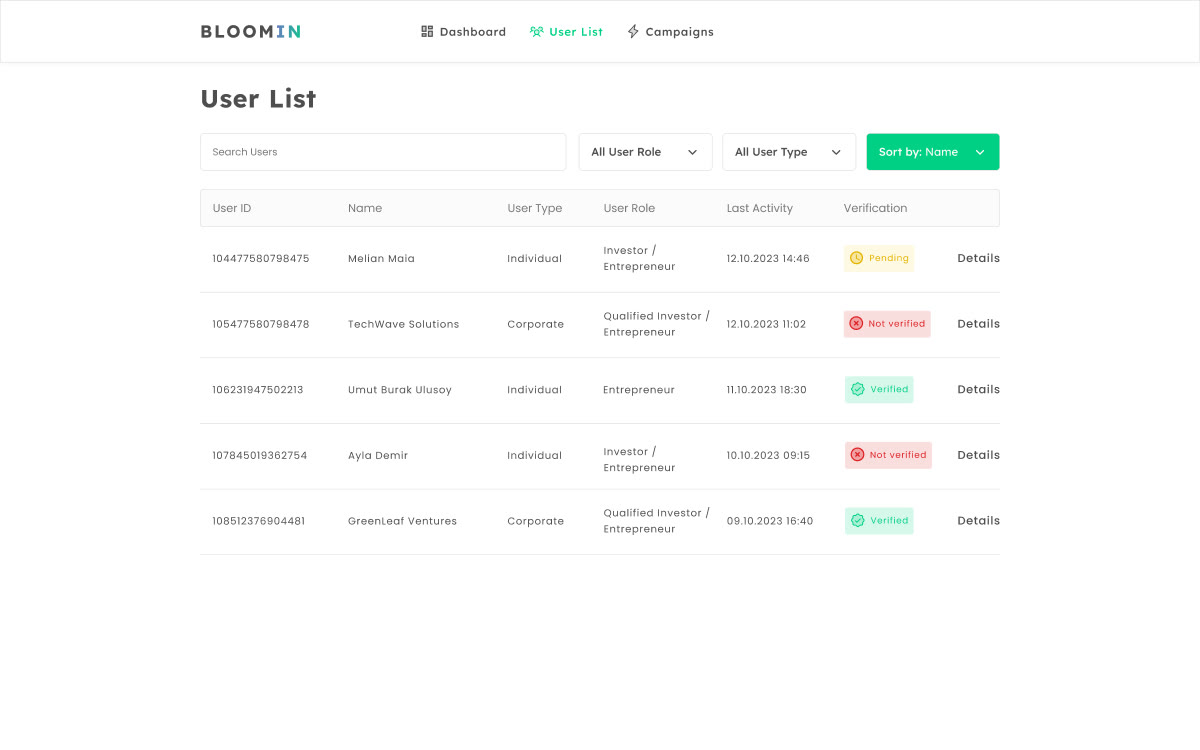
Task: Click the name GreenLeaf Ventures
Action: 403,521
